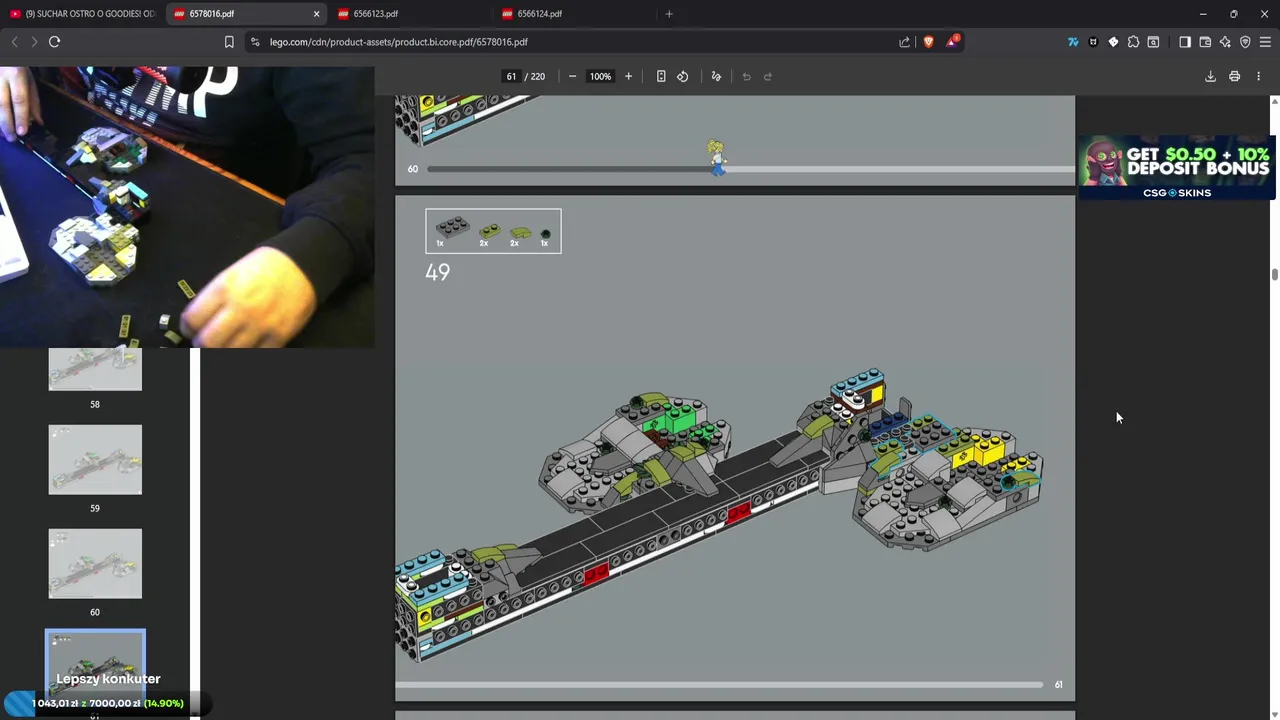Click the fit to page icon
The height and width of the screenshot is (720, 1280).
click(661, 76)
